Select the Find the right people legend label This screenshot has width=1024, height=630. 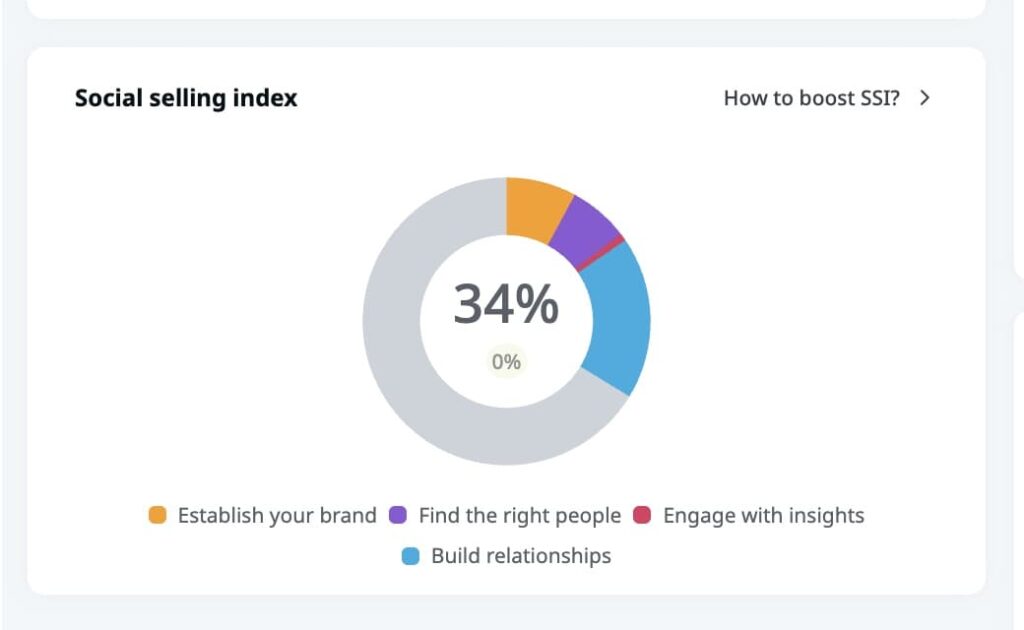[x=517, y=515]
